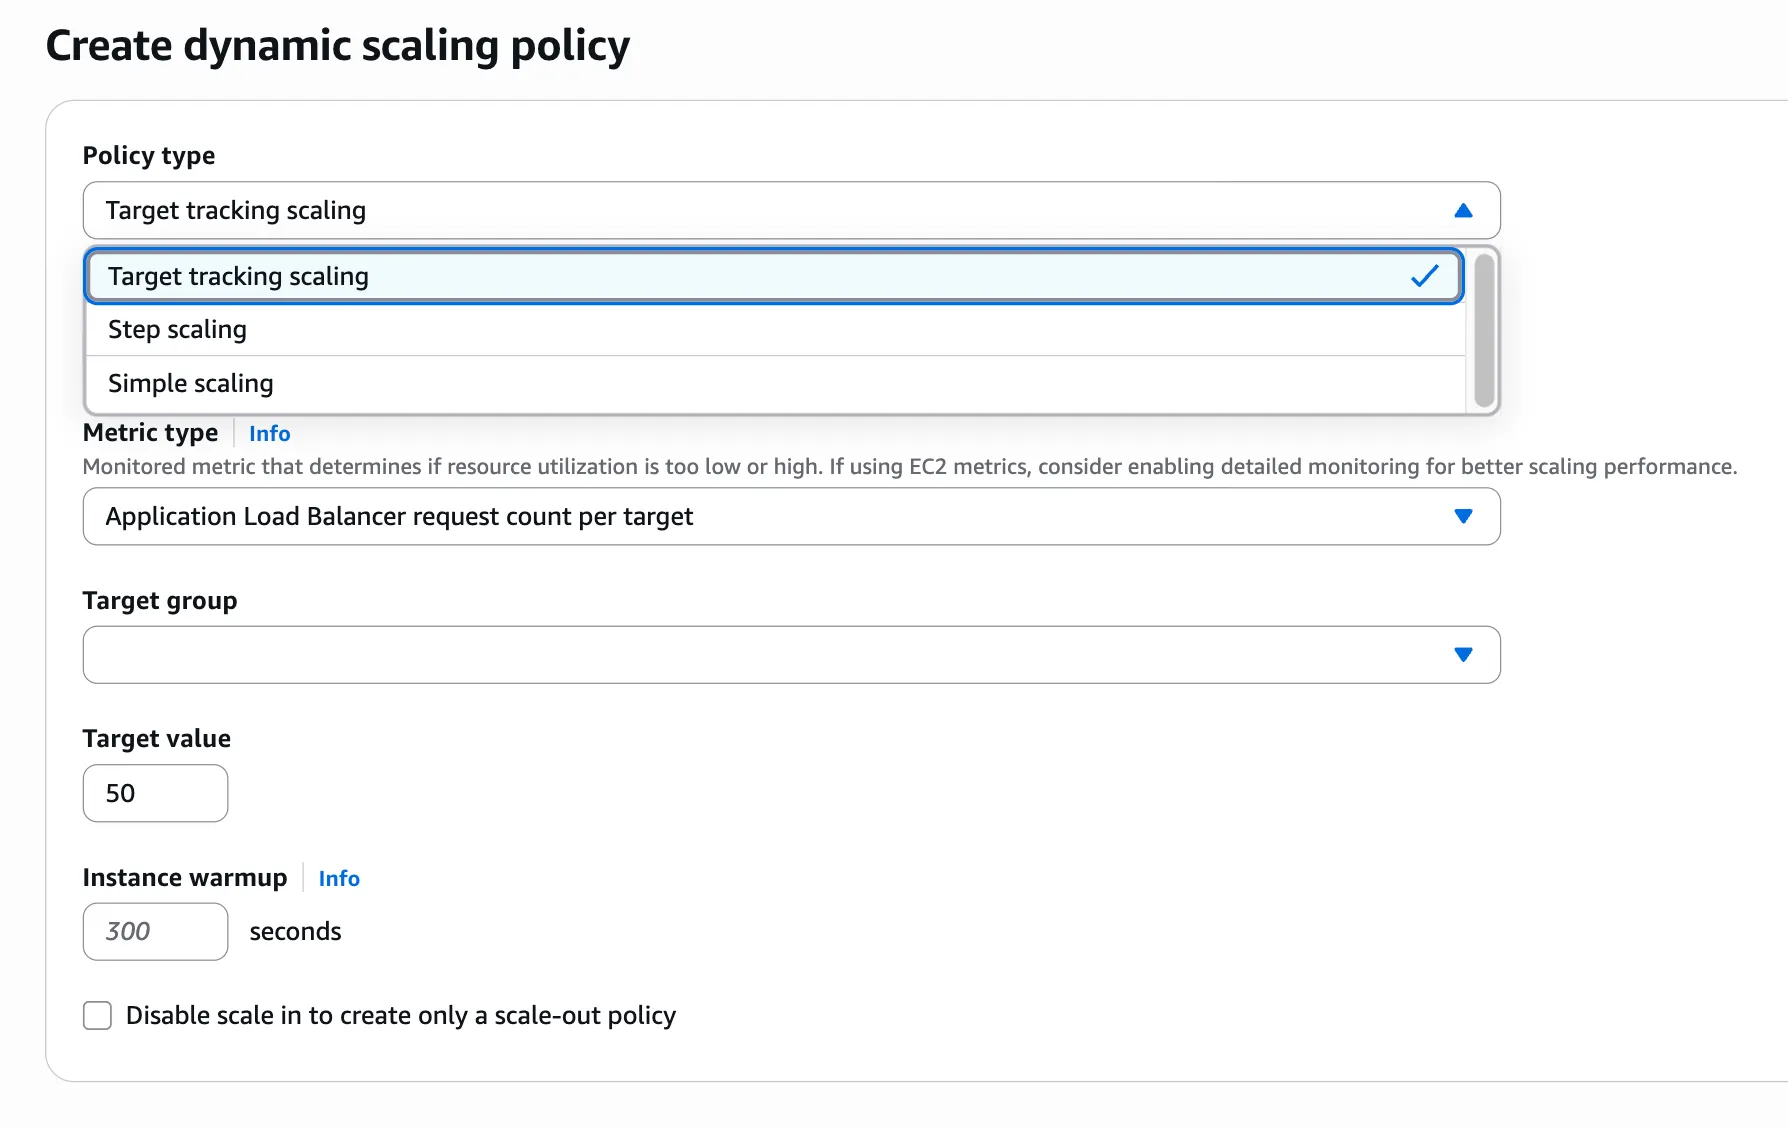Focus the Target value field showing 50
The height and width of the screenshot is (1128, 1788).
155,793
